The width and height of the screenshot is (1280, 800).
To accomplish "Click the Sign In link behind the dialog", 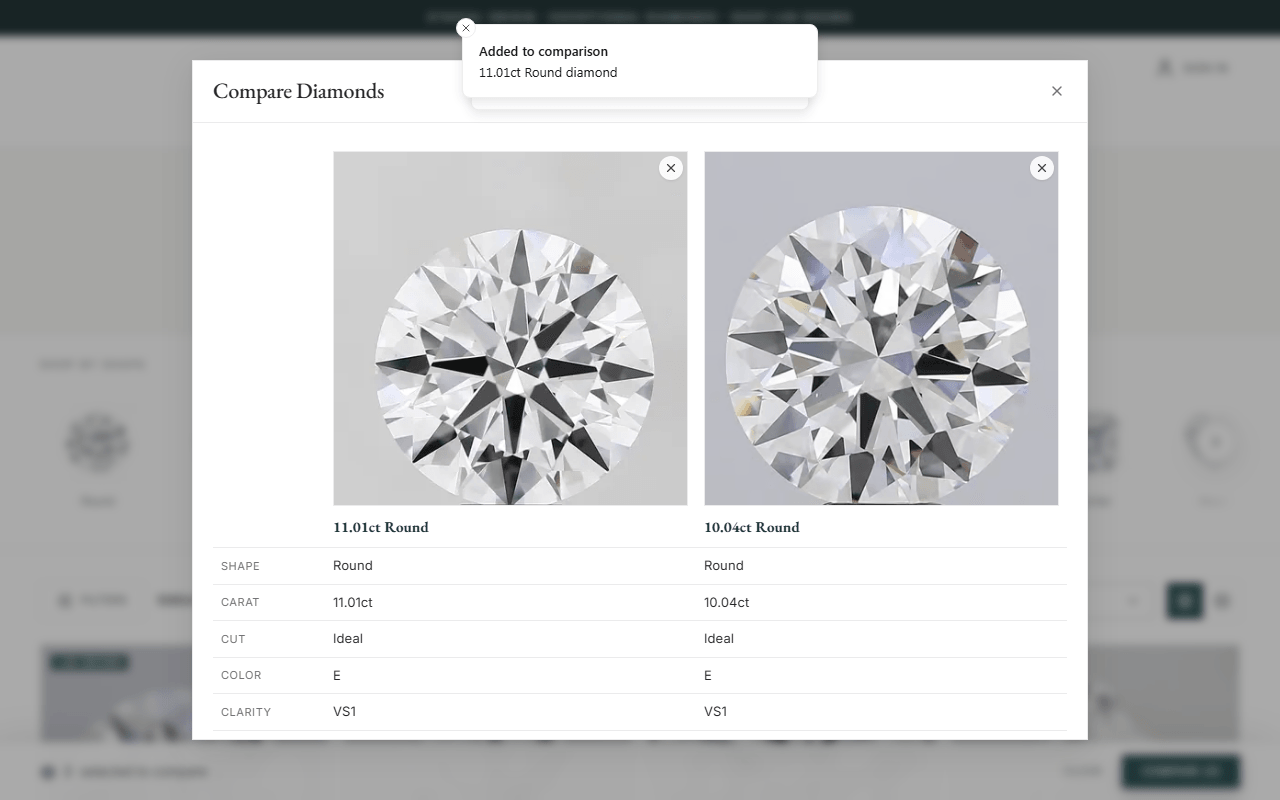I will [1193, 68].
